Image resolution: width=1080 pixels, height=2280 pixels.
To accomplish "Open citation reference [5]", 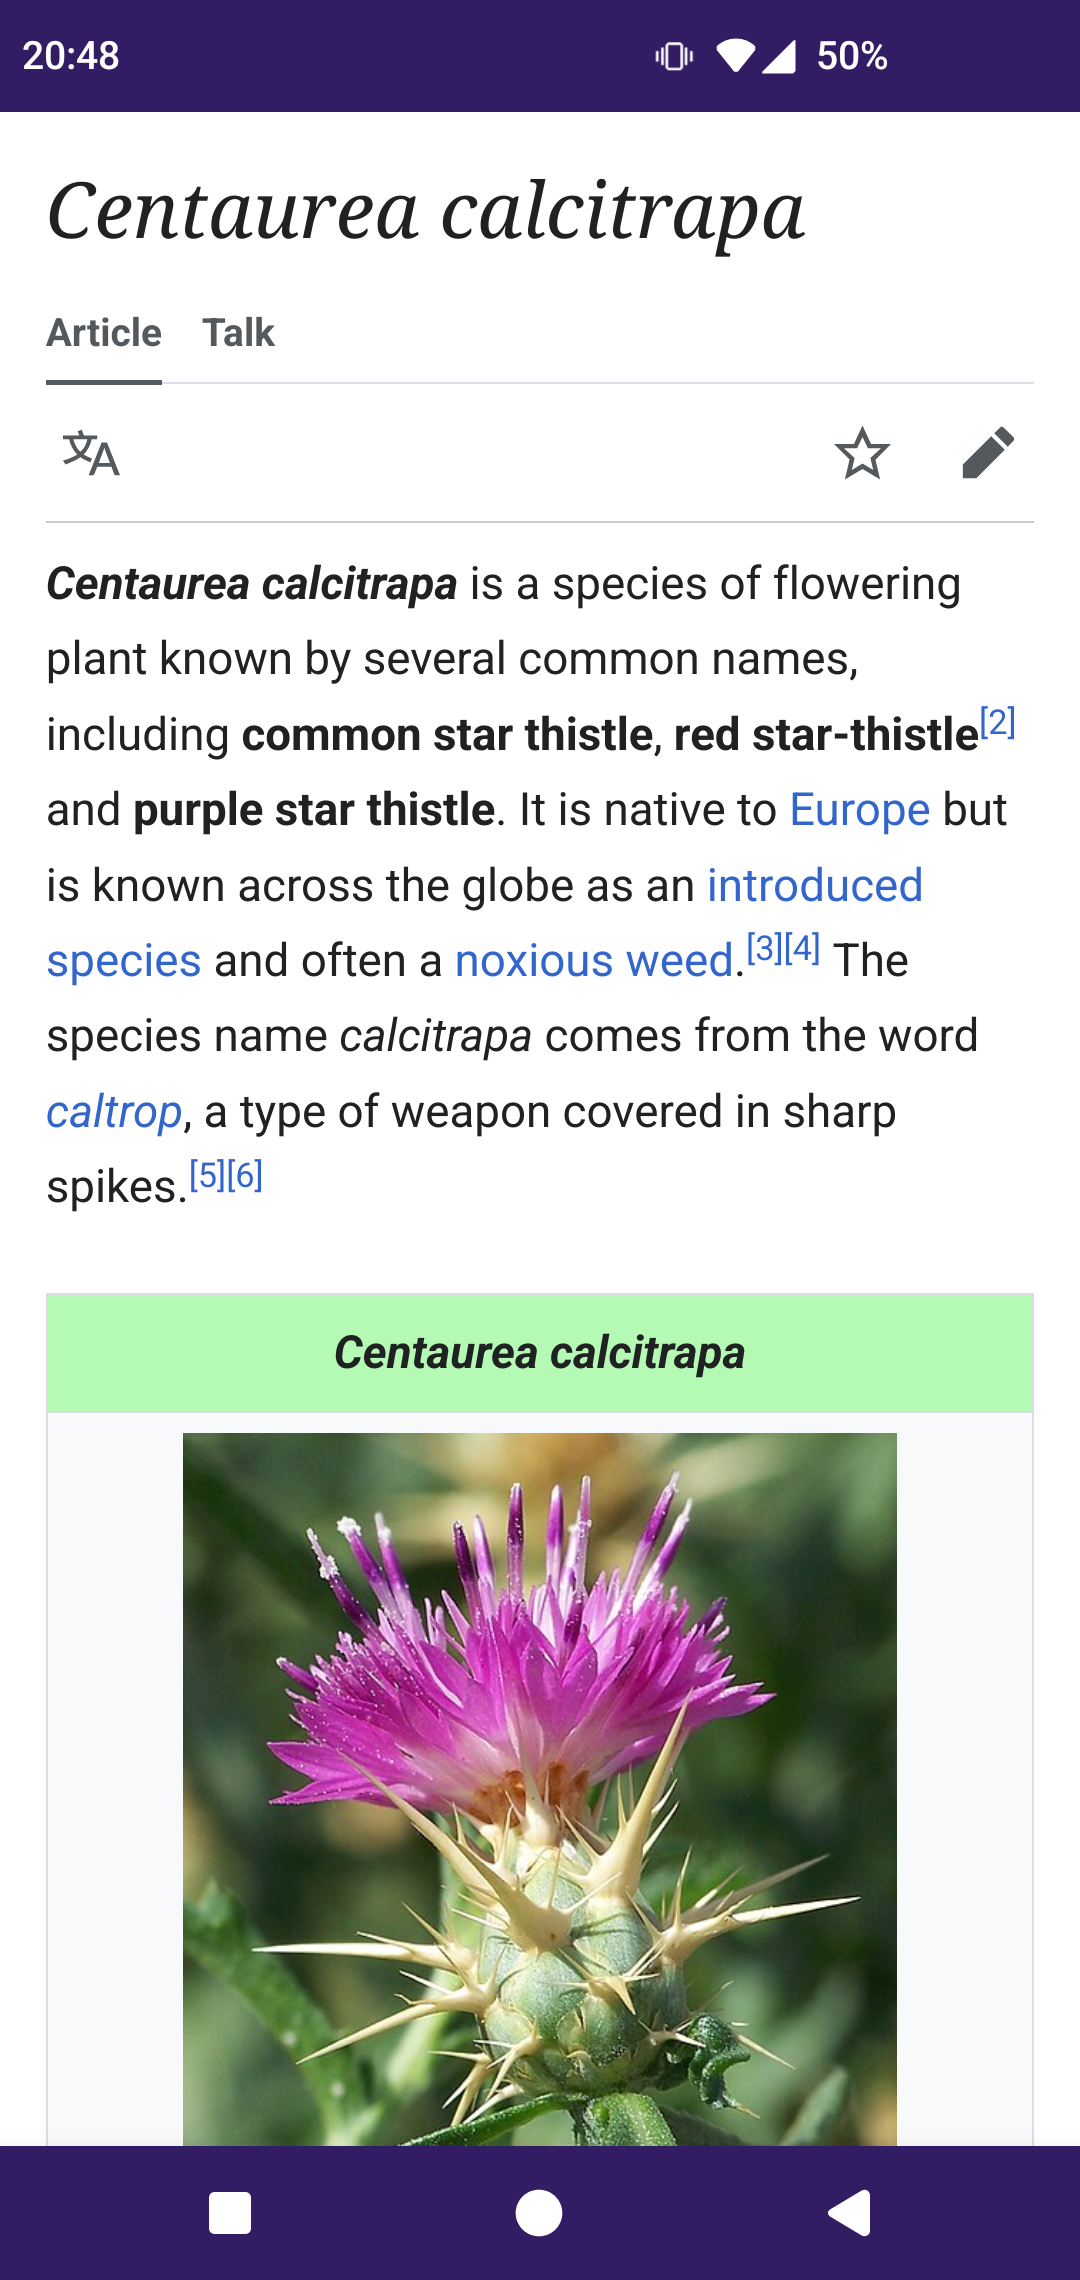I will coord(207,1174).
